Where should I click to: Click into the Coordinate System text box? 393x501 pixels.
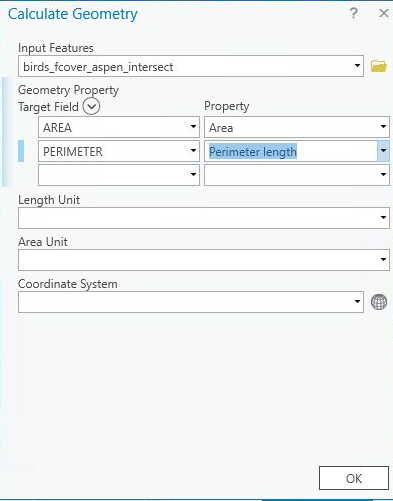click(x=185, y=302)
